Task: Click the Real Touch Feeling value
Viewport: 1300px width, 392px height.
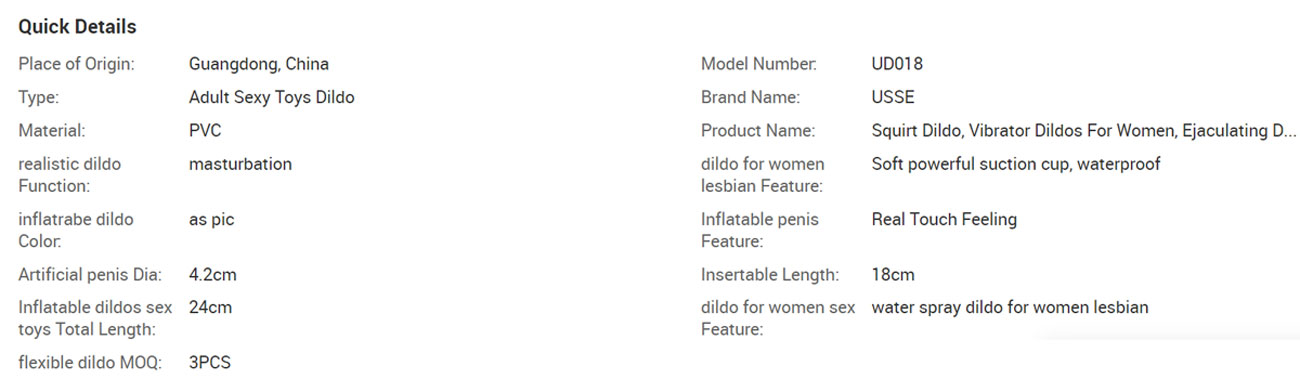Action: coord(944,219)
